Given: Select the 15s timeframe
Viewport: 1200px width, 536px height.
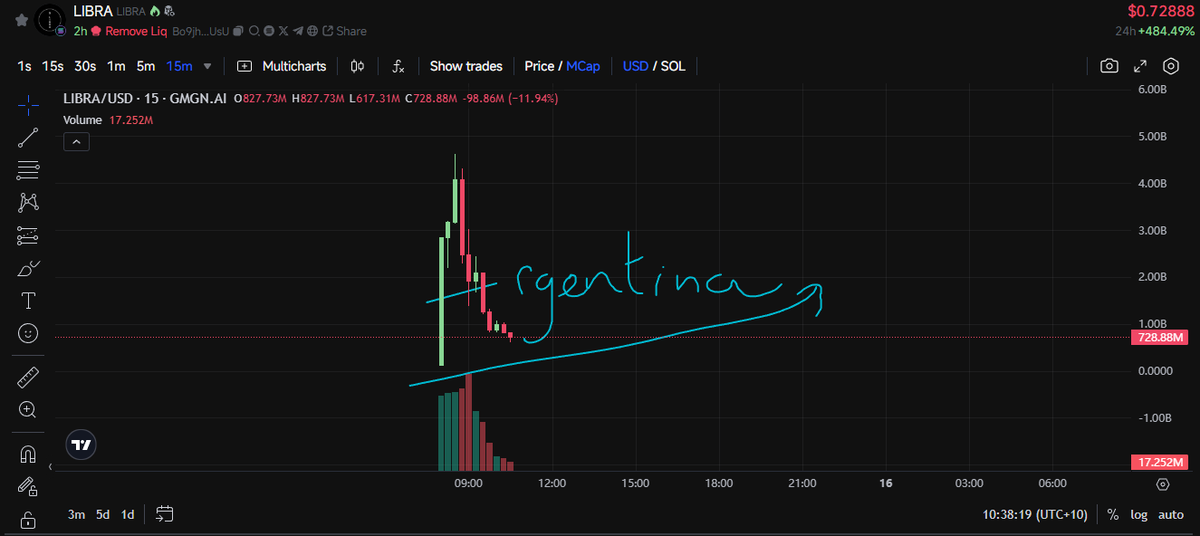Looking at the screenshot, I should click(53, 66).
